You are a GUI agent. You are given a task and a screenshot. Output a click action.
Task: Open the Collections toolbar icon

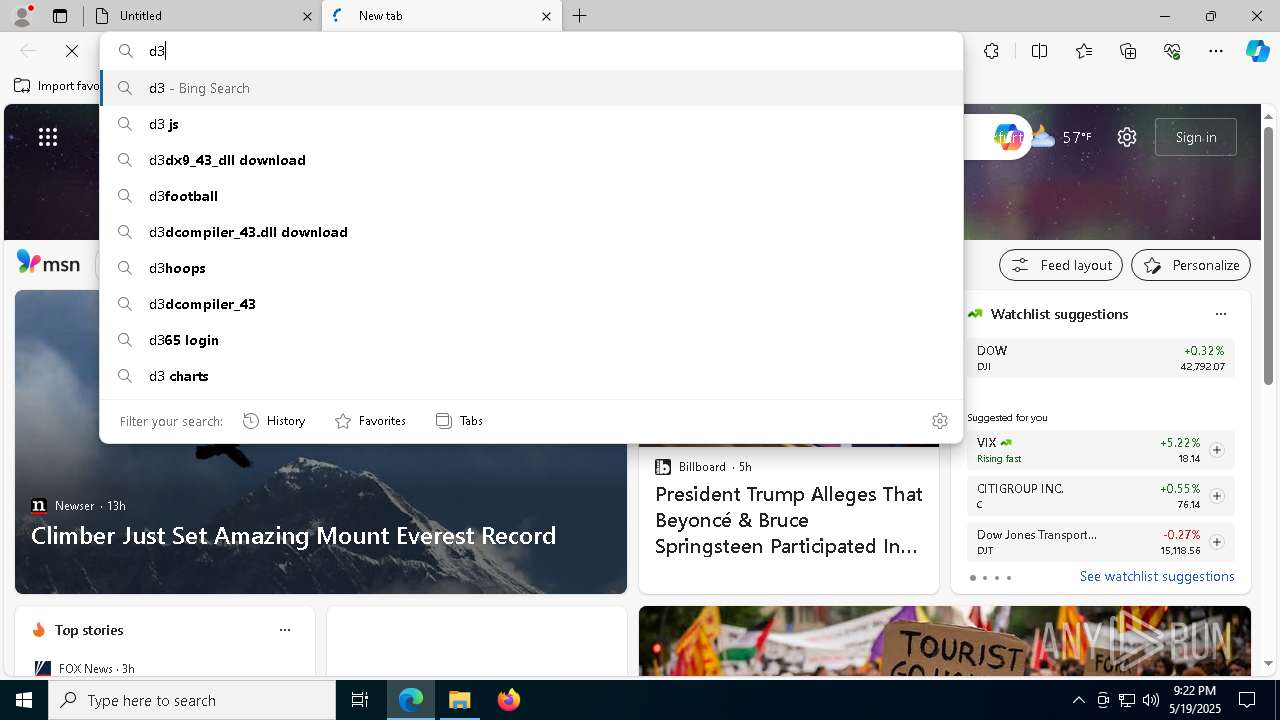click(x=1128, y=51)
